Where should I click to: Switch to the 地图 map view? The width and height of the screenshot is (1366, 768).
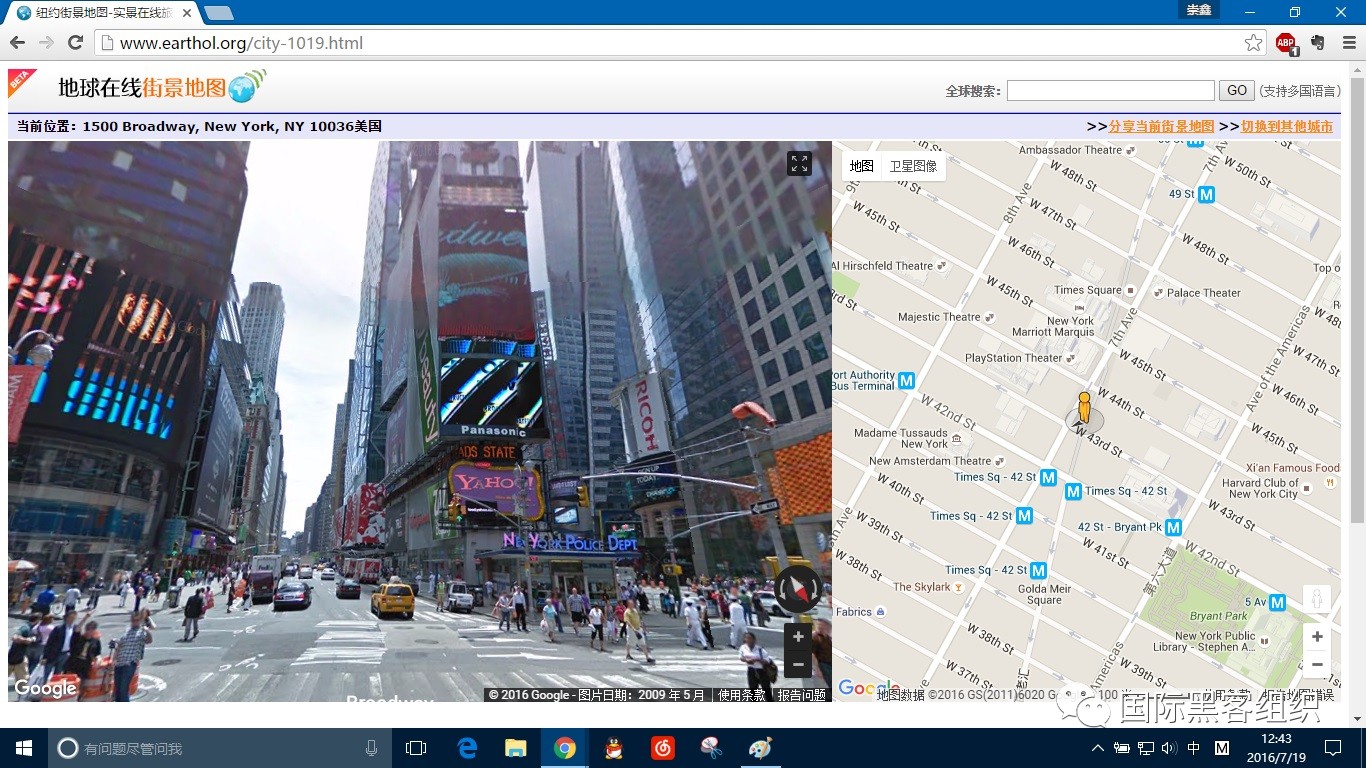click(x=862, y=166)
